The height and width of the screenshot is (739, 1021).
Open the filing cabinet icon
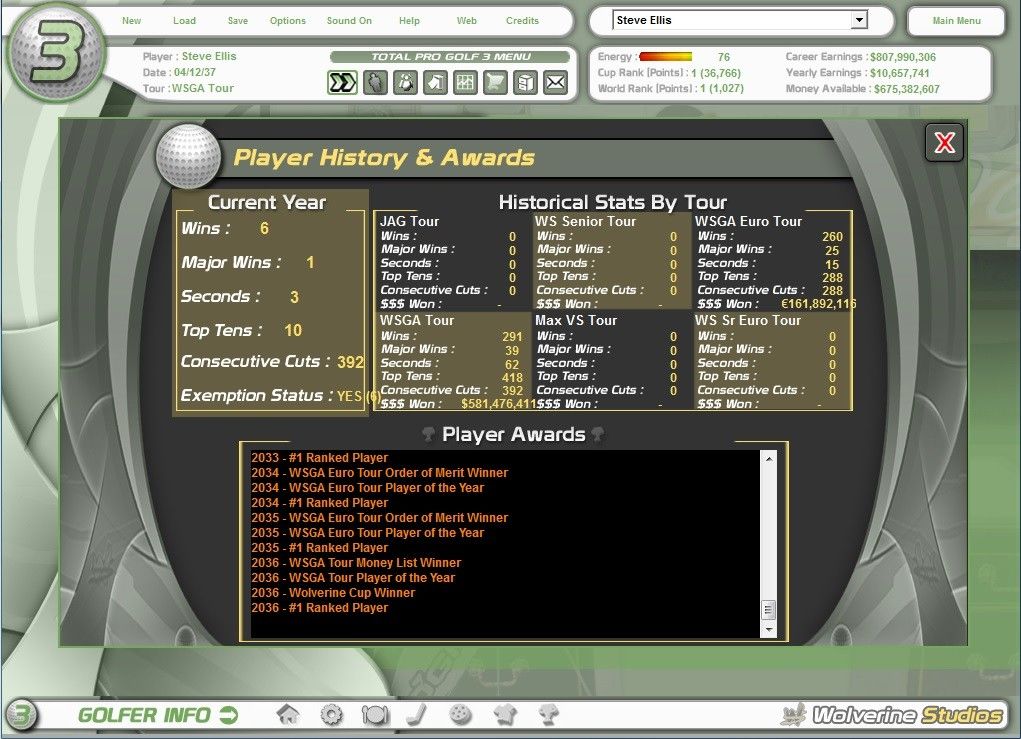[x=525, y=83]
